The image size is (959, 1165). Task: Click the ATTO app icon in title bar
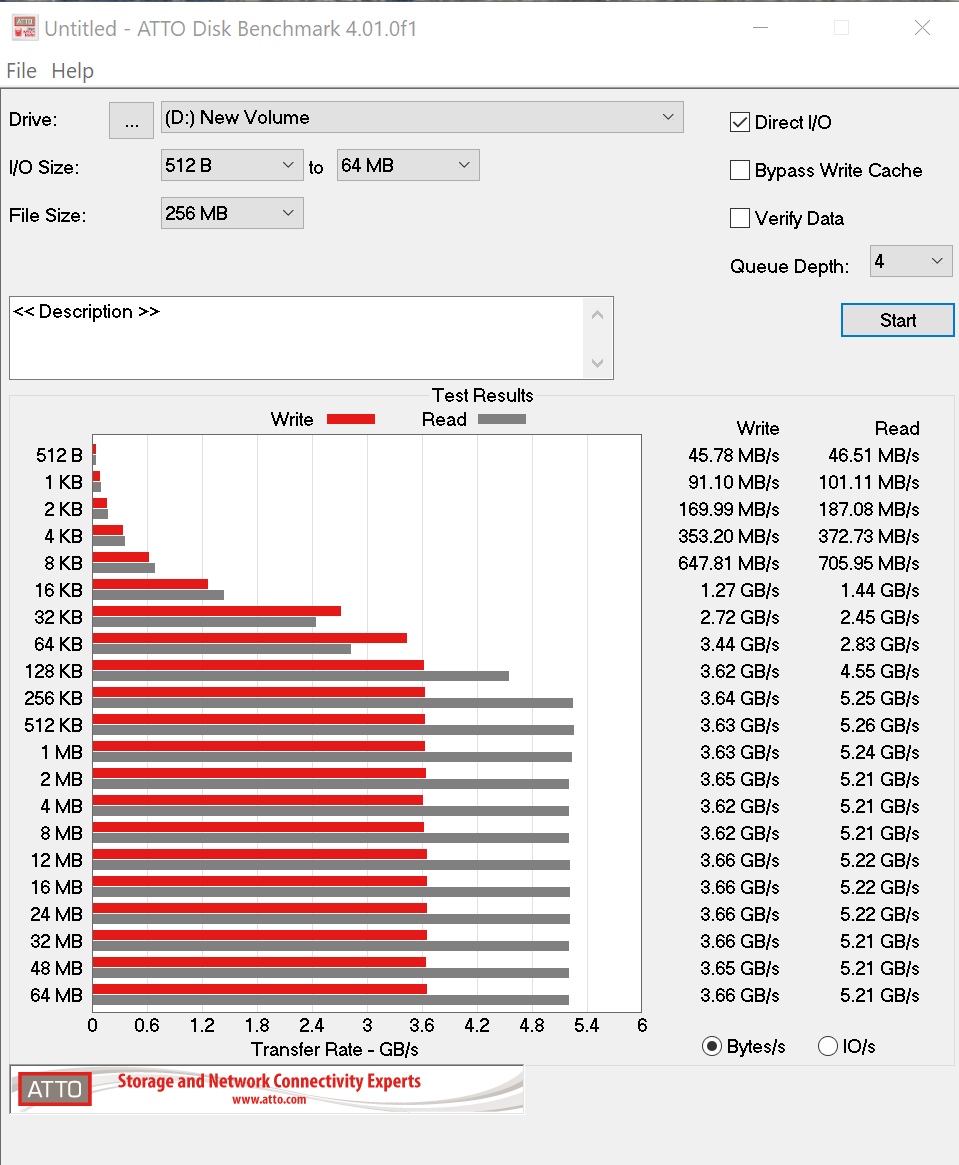click(25, 28)
